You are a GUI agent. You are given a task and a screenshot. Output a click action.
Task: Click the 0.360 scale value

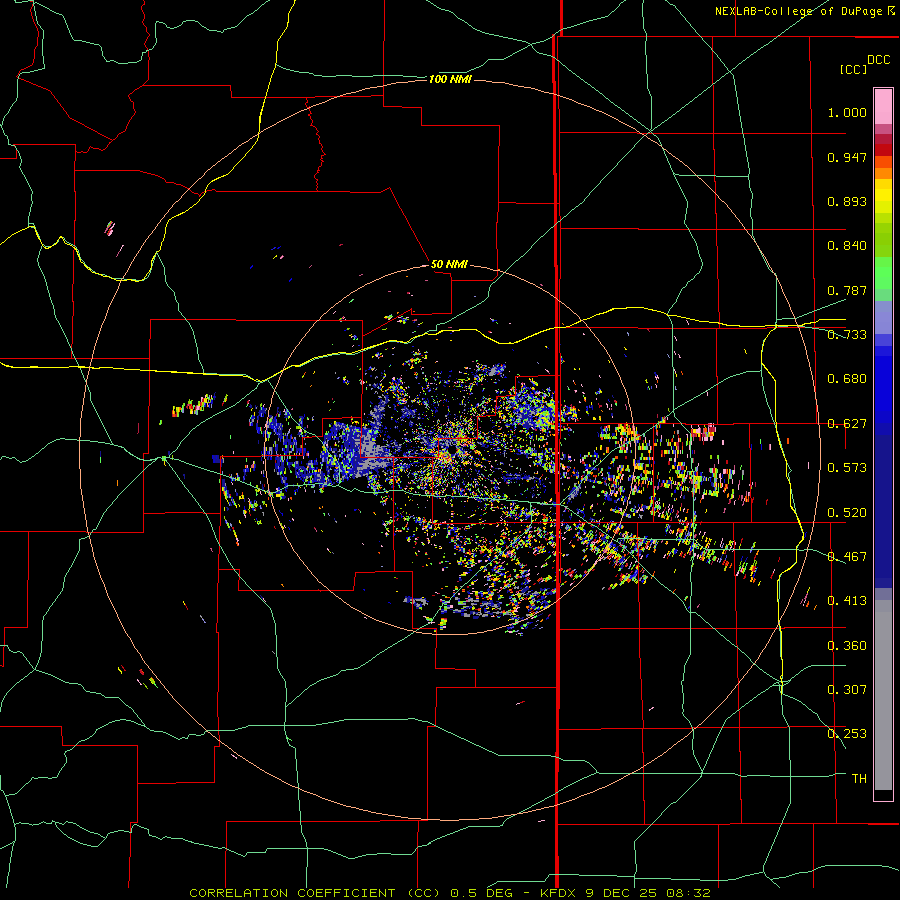pos(847,646)
